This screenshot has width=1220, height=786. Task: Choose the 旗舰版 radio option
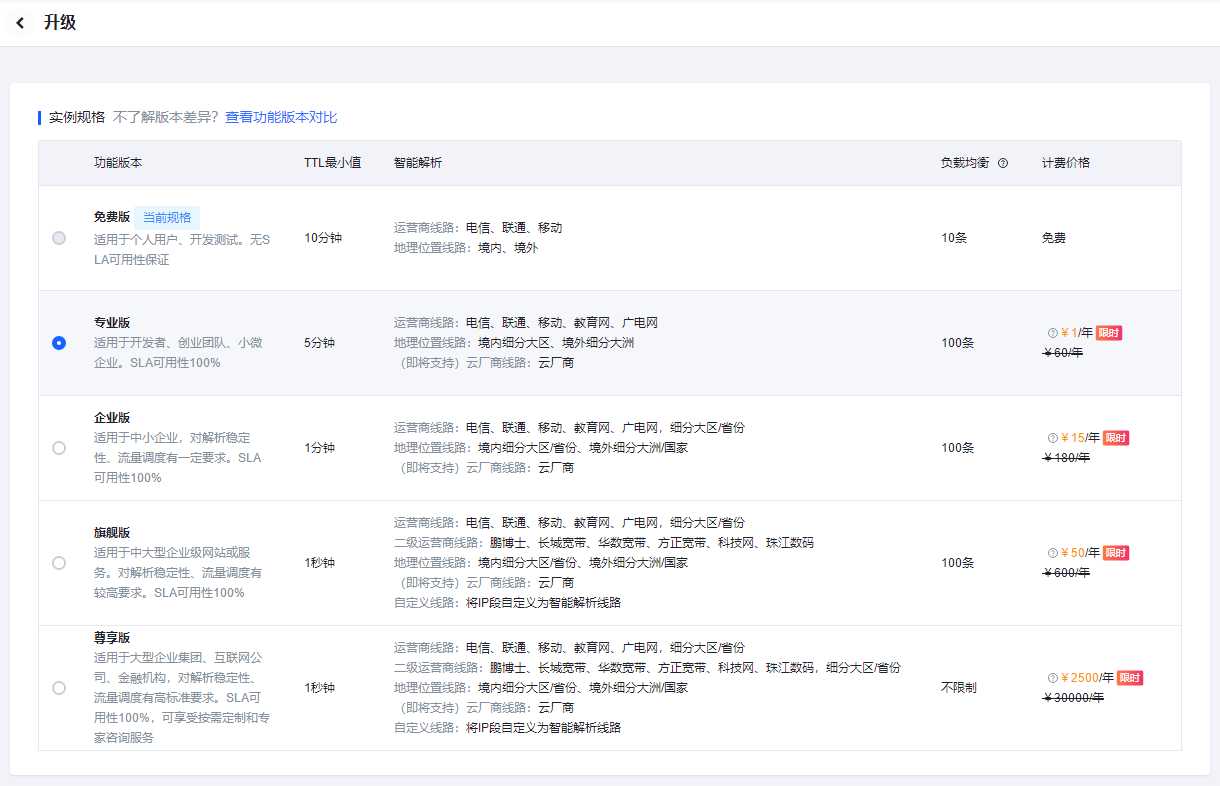click(x=59, y=563)
